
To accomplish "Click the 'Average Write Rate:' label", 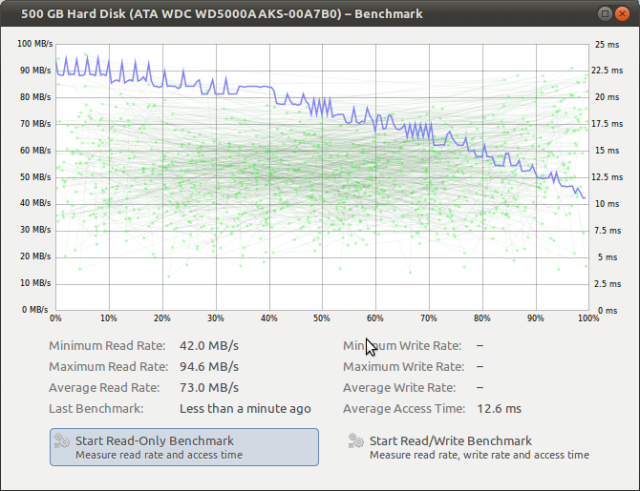I will [x=400, y=387].
